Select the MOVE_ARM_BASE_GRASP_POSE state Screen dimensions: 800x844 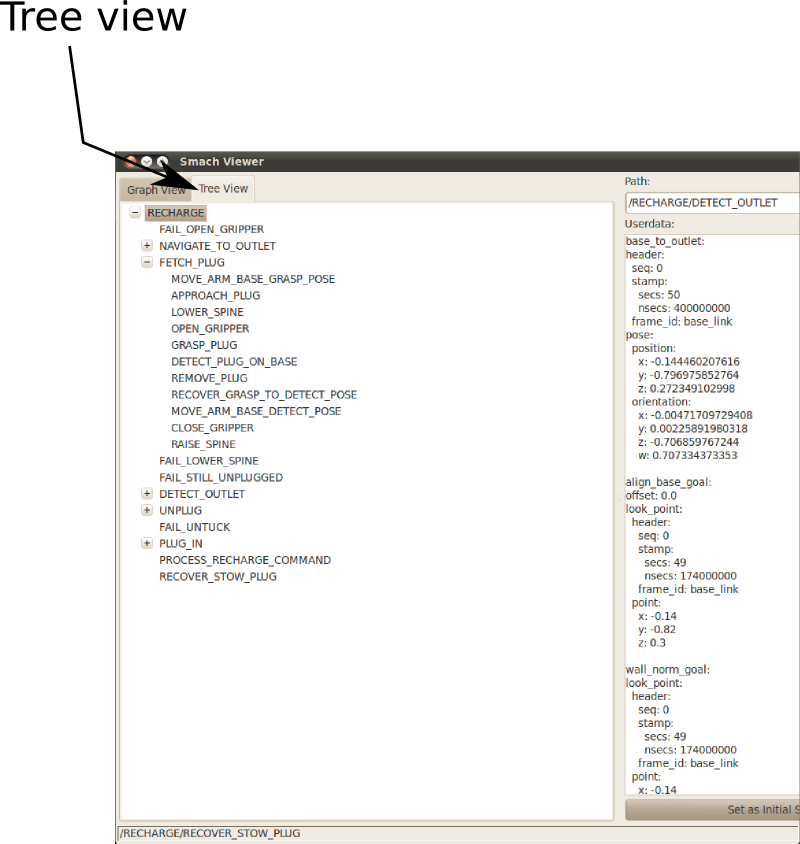point(253,279)
